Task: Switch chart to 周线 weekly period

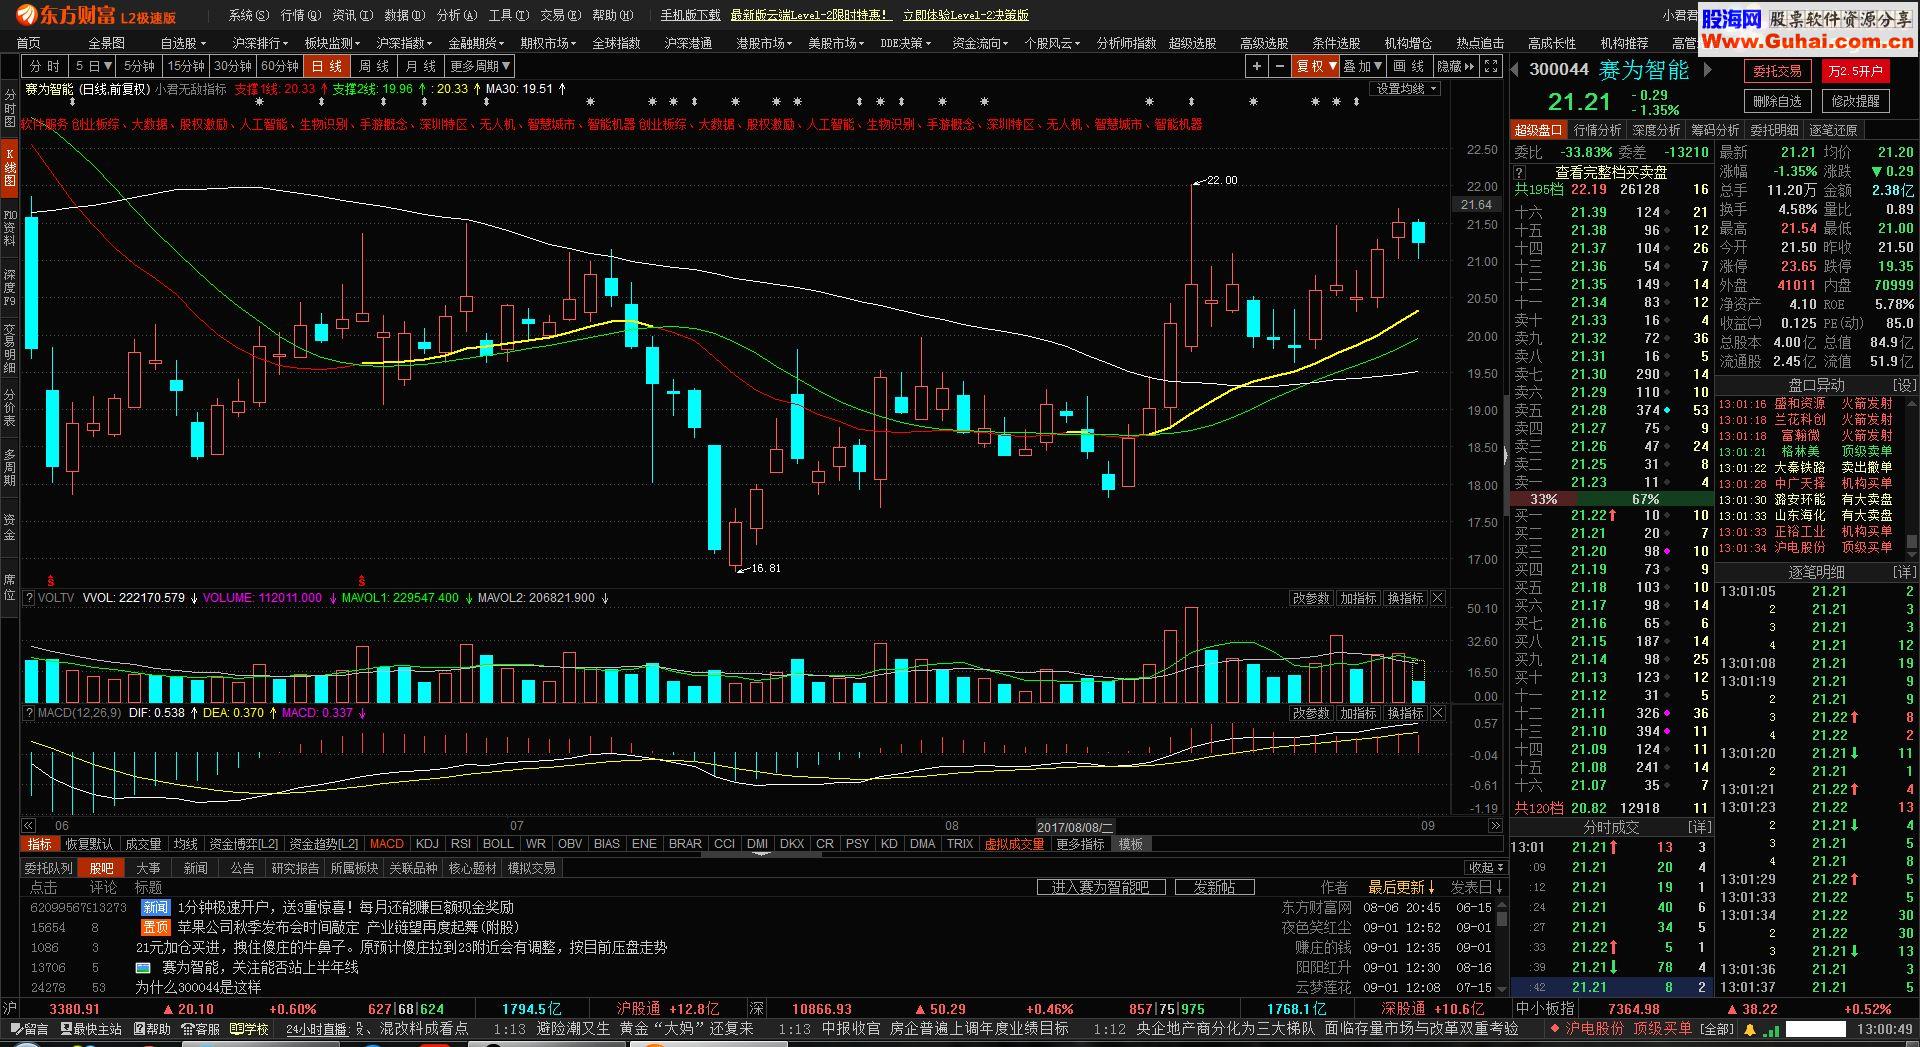Action: [x=374, y=66]
